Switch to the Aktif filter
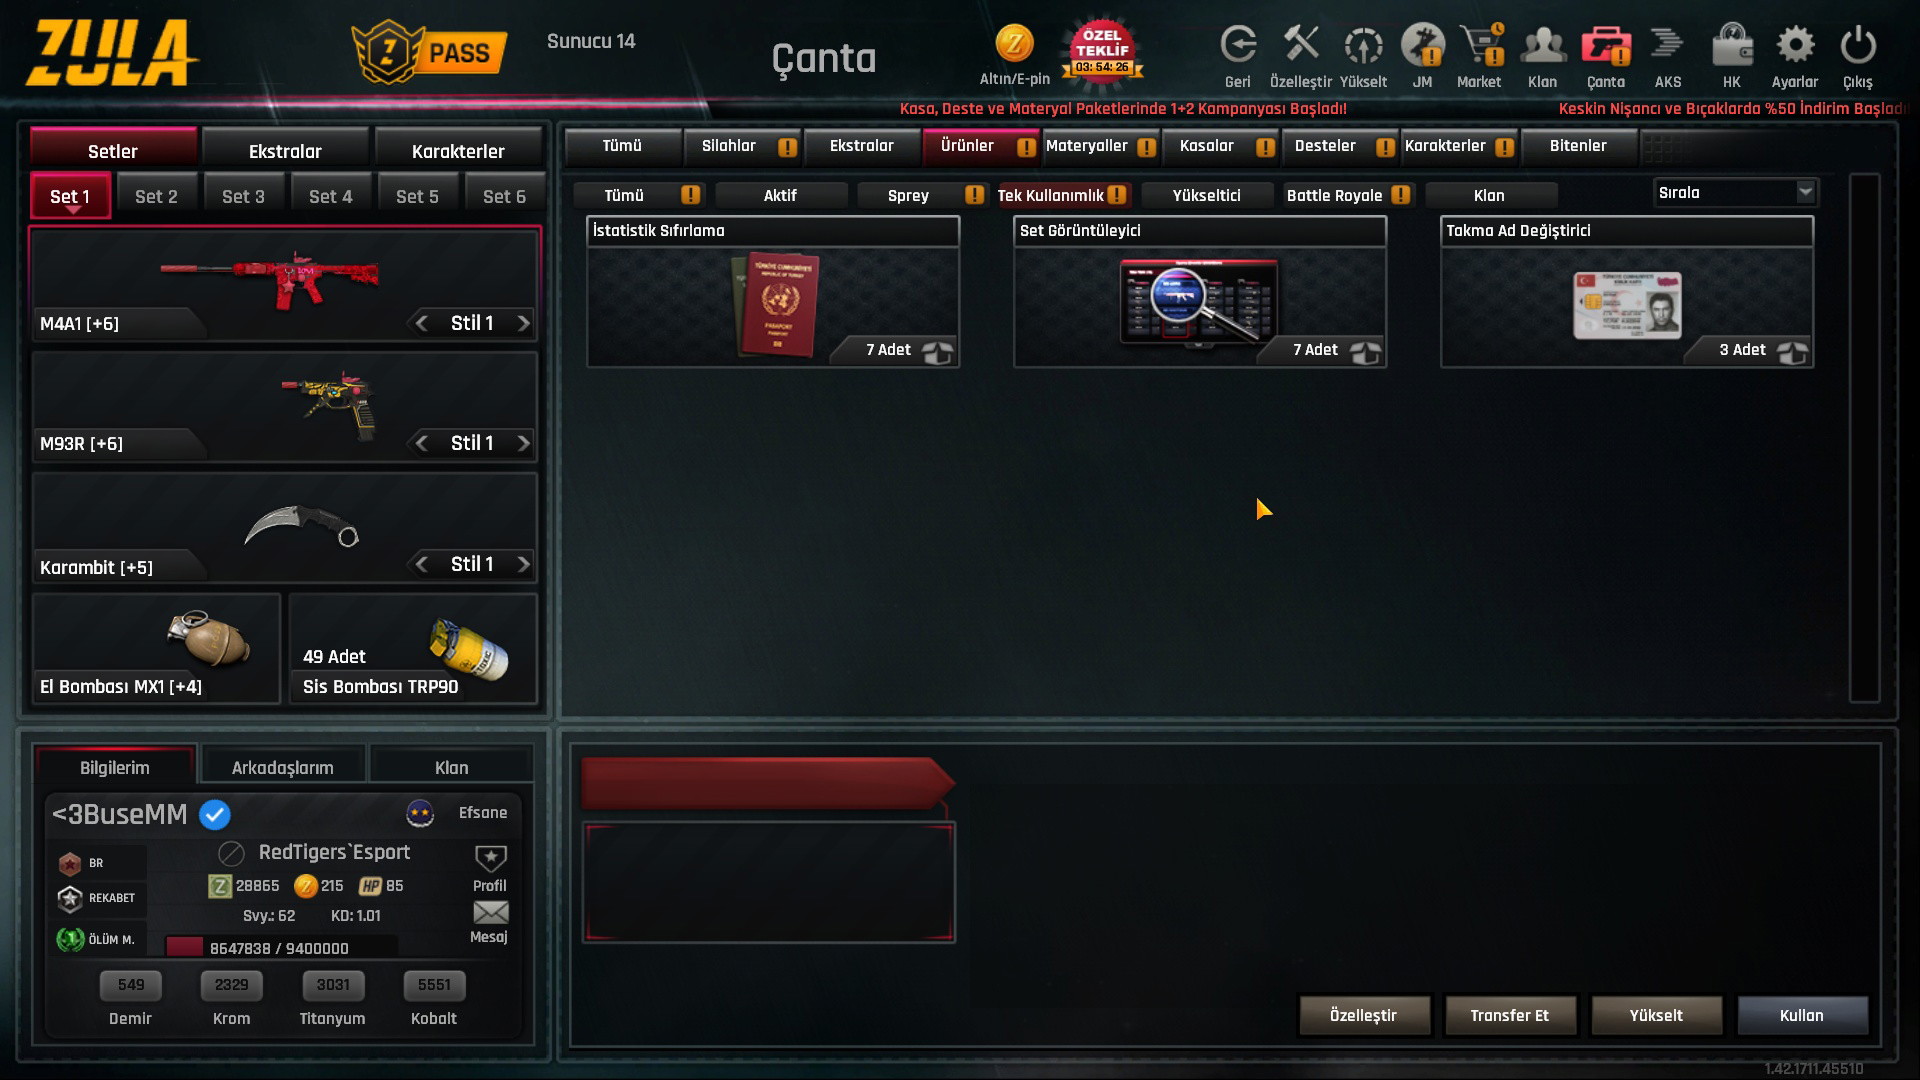Screen dimensions: 1920x1080 780,195
